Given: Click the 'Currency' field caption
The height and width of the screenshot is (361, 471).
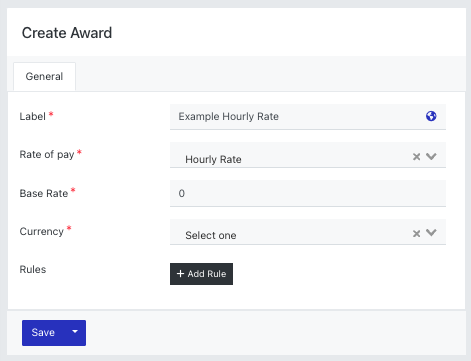Looking at the screenshot, I should [x=42, y=231].
